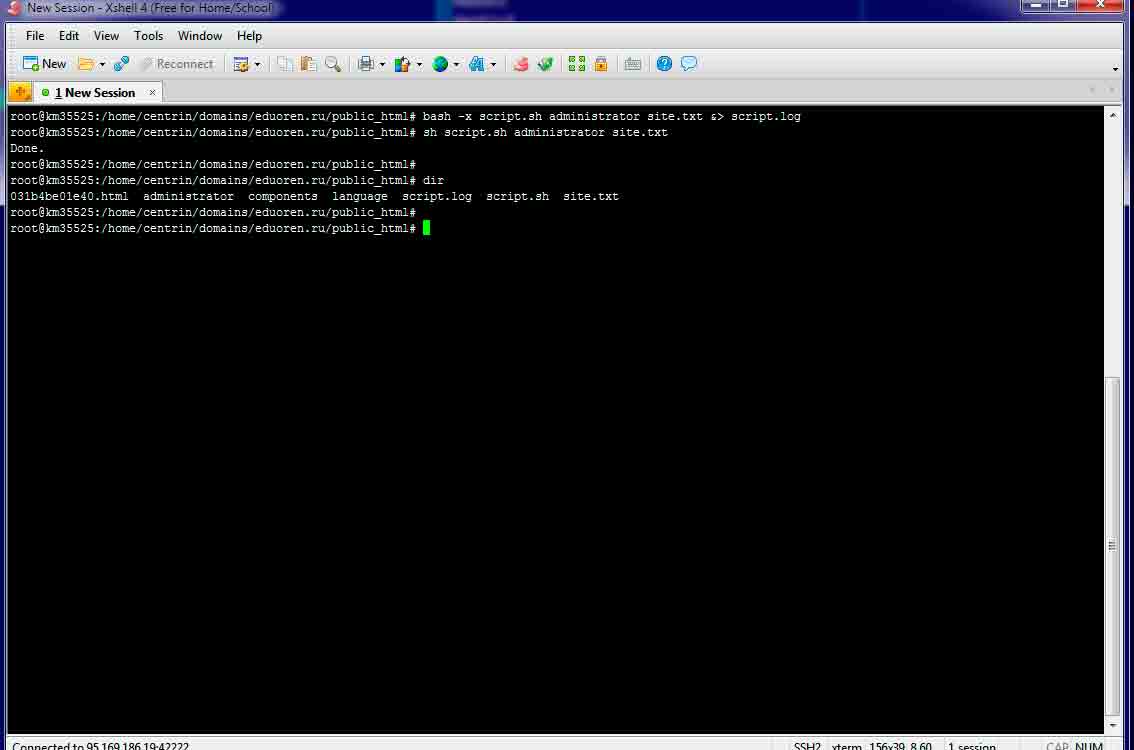Click the Copy icon in toolbar

click(285, 64)
